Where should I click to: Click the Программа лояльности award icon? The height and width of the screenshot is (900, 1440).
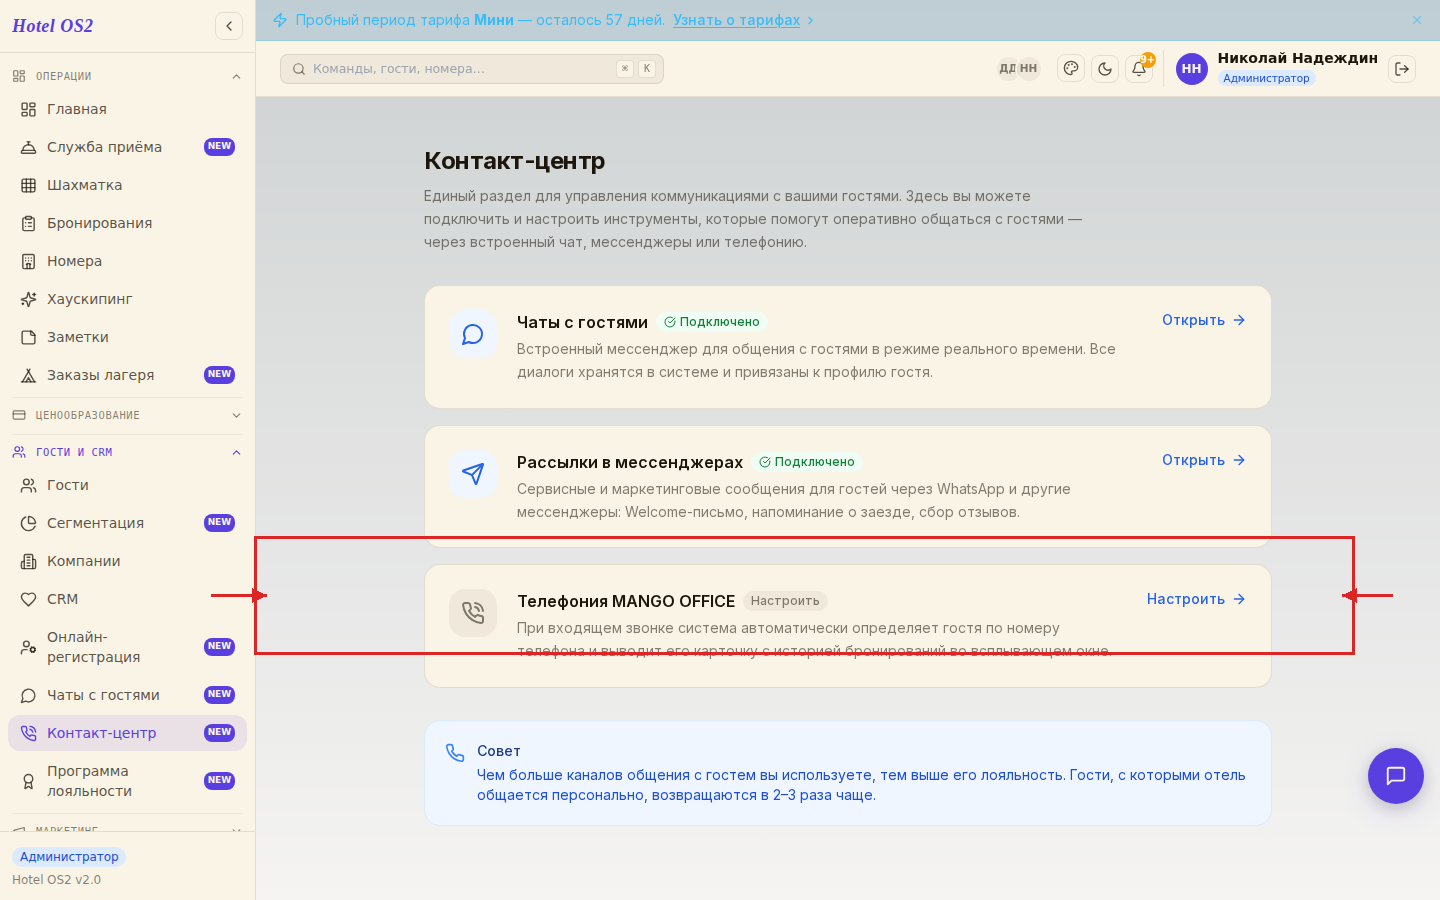coord(29,781)
